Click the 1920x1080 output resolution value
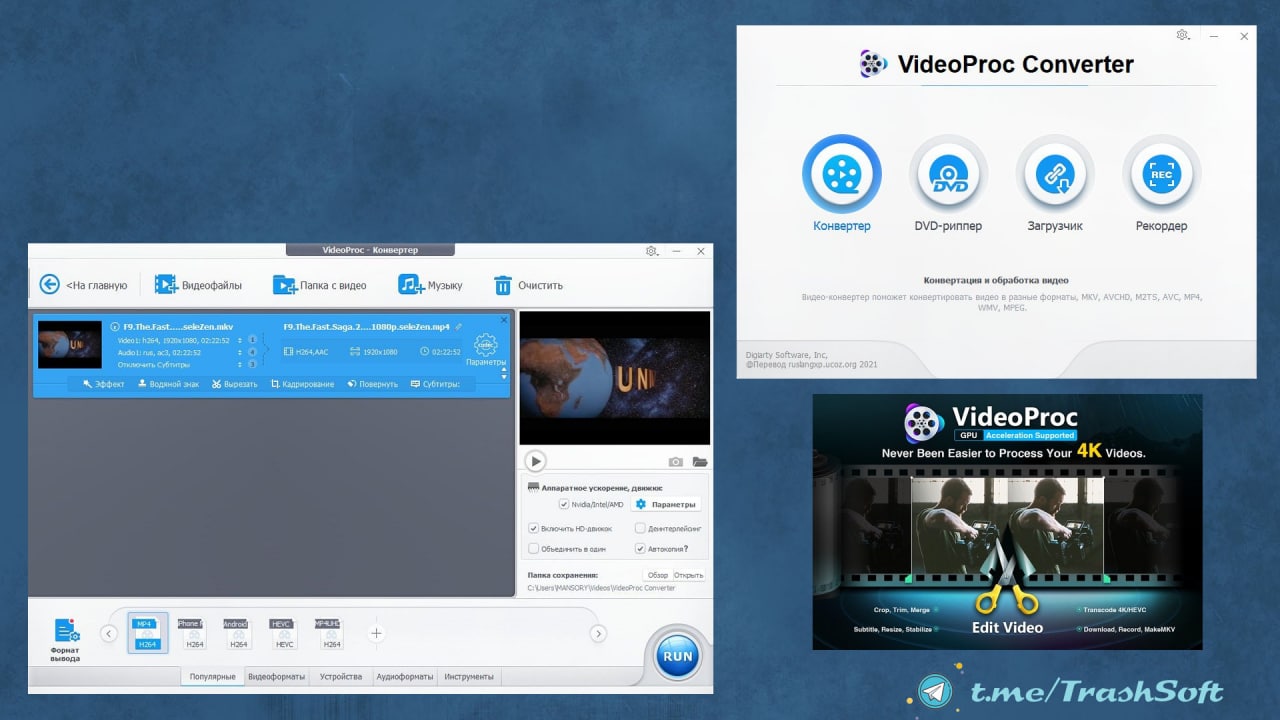1280x720 pixels. coord(375,352)
